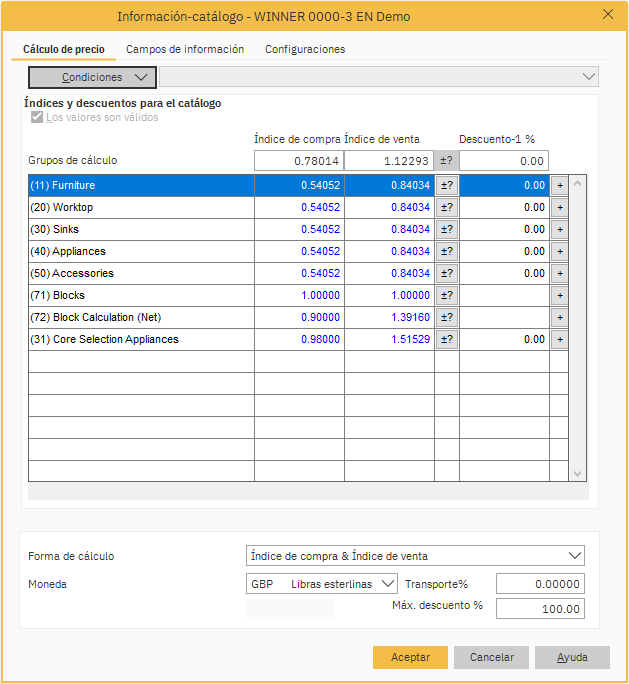Image resolution: width=629 pixels, height=684 pixels.
Task: Click the Aceptar button
Action: [410, 657]
